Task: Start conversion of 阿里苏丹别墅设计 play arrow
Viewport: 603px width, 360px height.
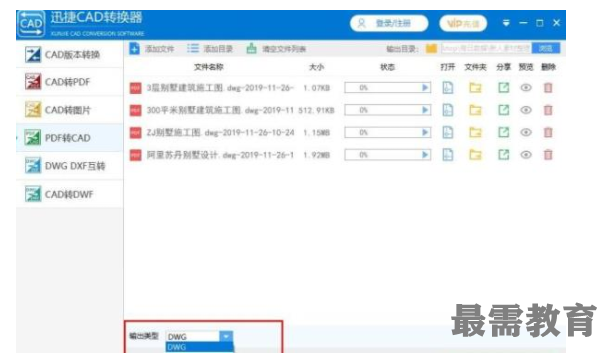Action: pyautogui.click(x=425, y=155)
